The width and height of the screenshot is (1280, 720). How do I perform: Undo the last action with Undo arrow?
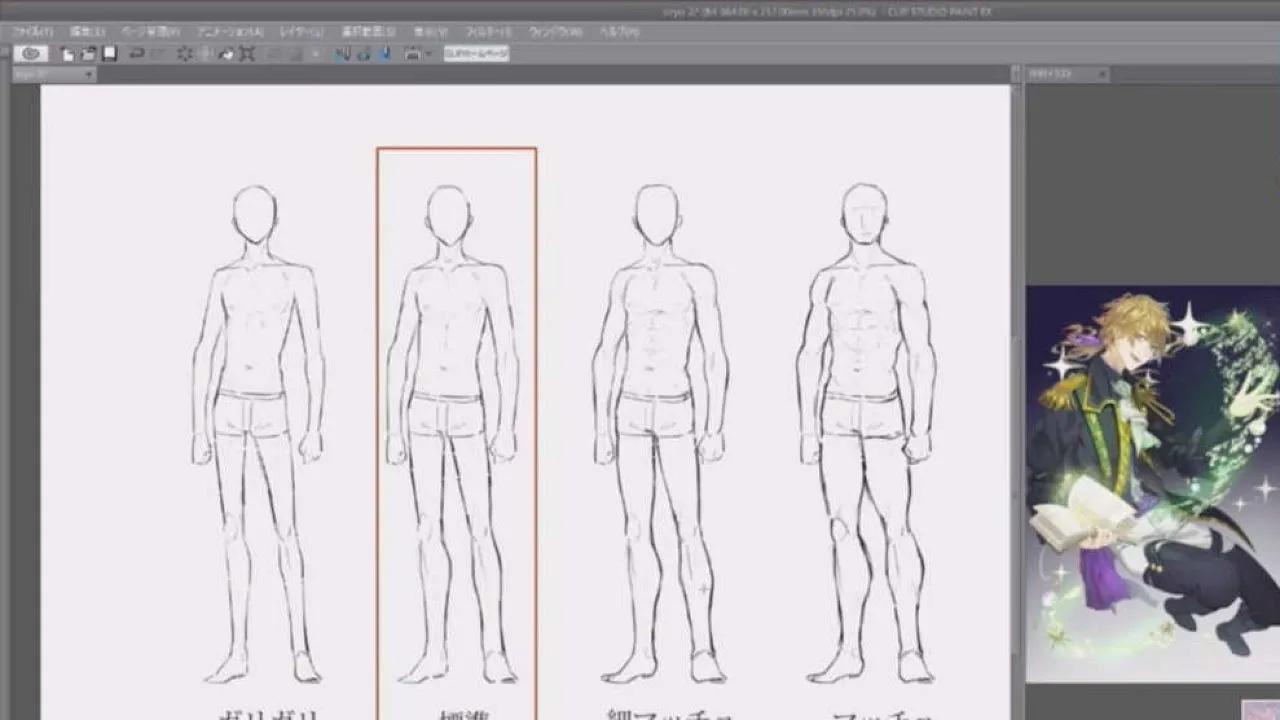[137, 53]
